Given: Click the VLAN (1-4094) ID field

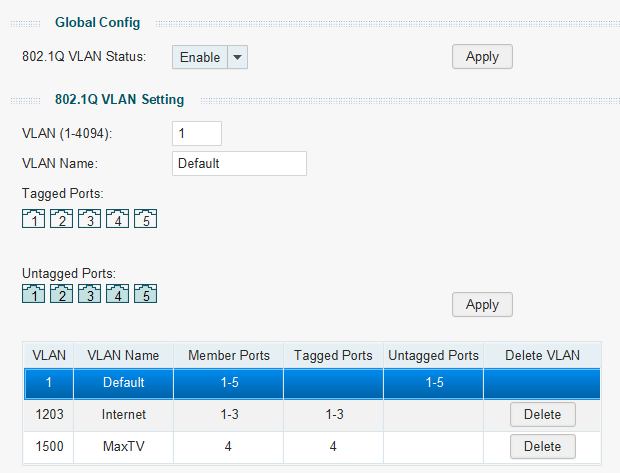Looking at the screenshot, I should pyautogui.click(x=197, y=133).
